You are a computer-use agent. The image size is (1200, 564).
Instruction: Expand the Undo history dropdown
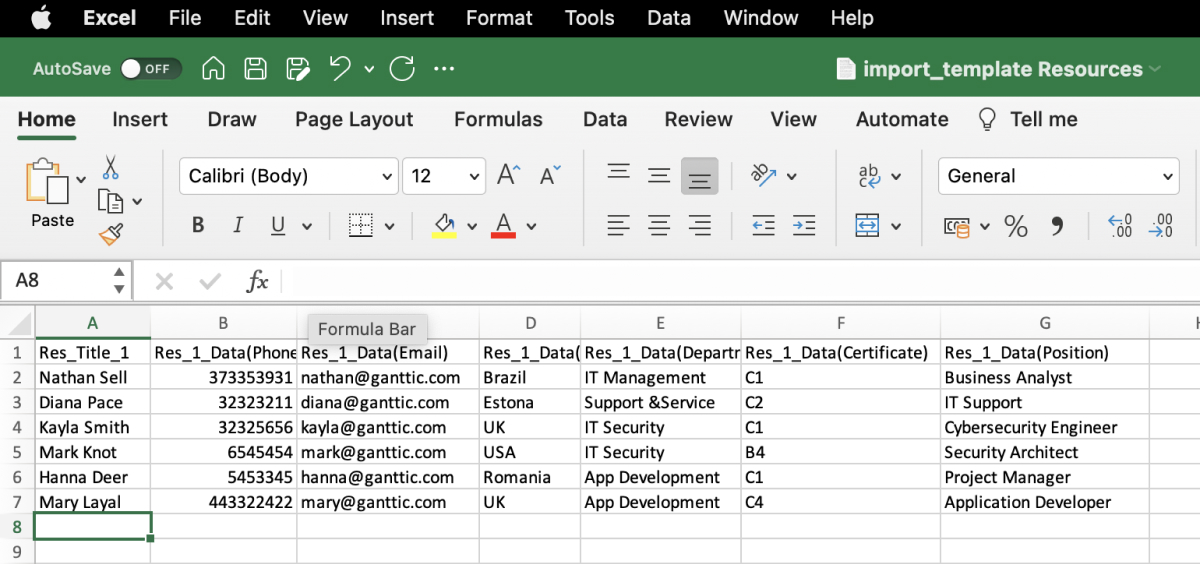coord(369,69)
